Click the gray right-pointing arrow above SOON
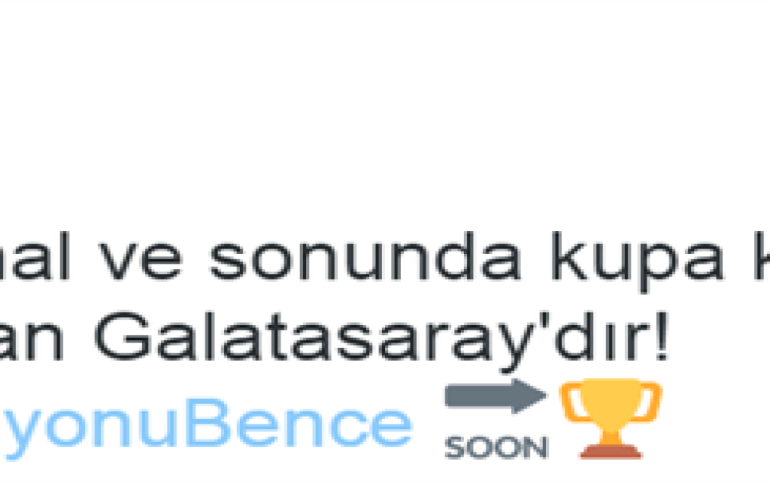 (496, 396)
